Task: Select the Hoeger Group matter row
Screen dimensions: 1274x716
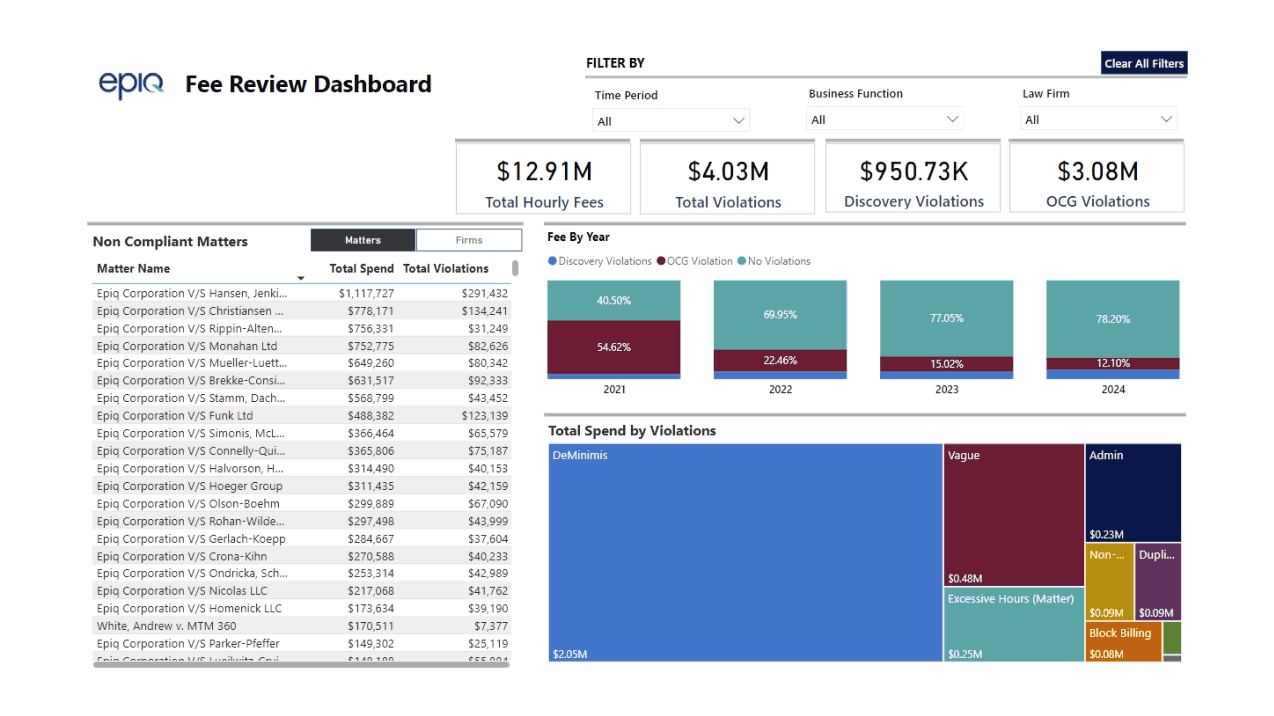Action: tap(301, 486)
